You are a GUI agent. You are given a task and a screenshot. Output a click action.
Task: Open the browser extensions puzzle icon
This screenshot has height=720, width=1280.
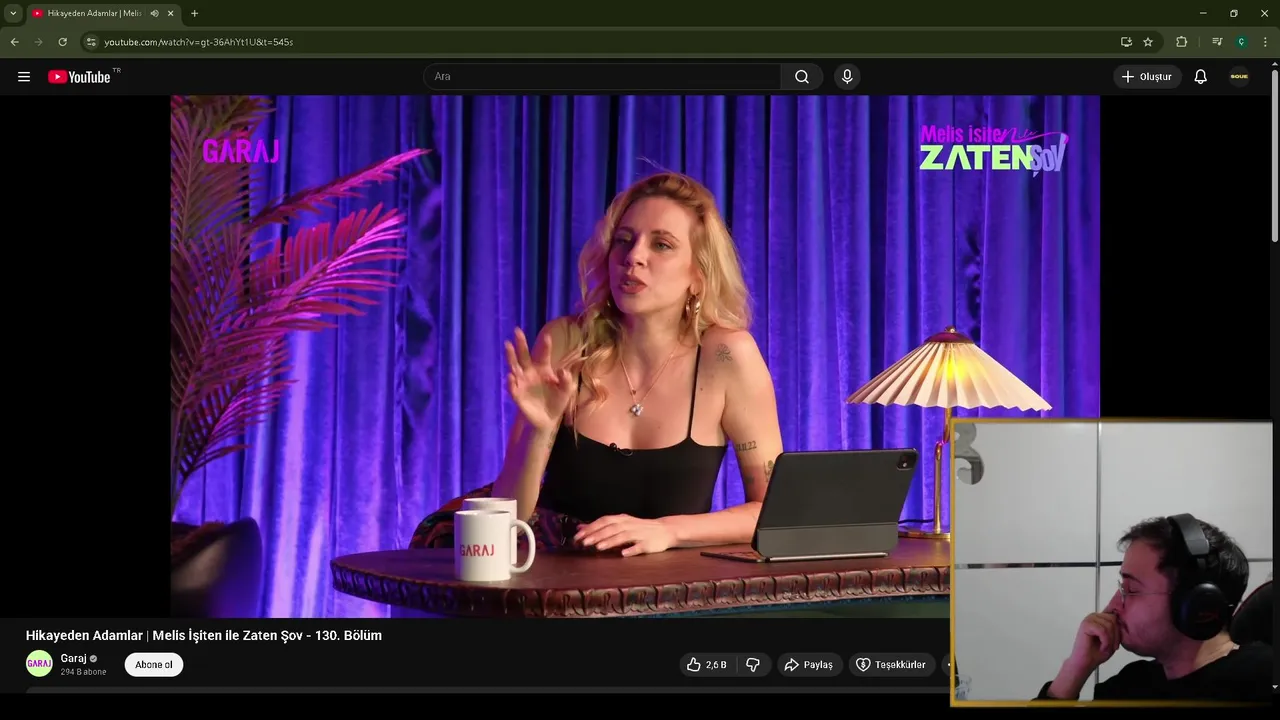pos(1182,42)
